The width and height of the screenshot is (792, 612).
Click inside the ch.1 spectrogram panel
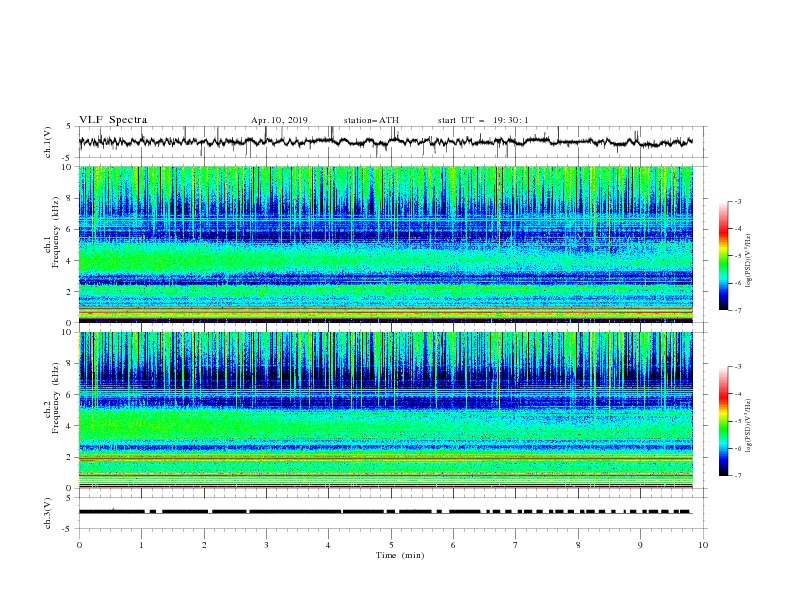[385, 244]
